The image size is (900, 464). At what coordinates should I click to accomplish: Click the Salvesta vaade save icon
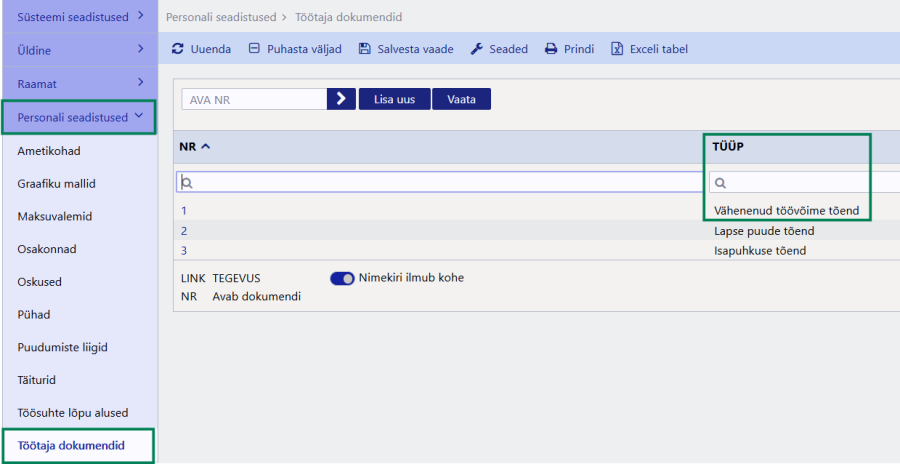(364, 49)
